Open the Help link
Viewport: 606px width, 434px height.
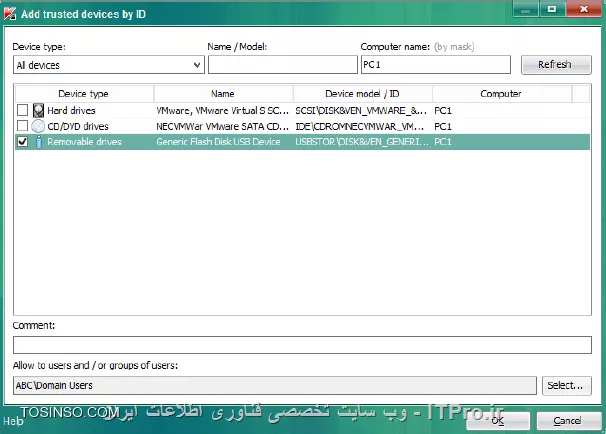click(x=13, y=421)
